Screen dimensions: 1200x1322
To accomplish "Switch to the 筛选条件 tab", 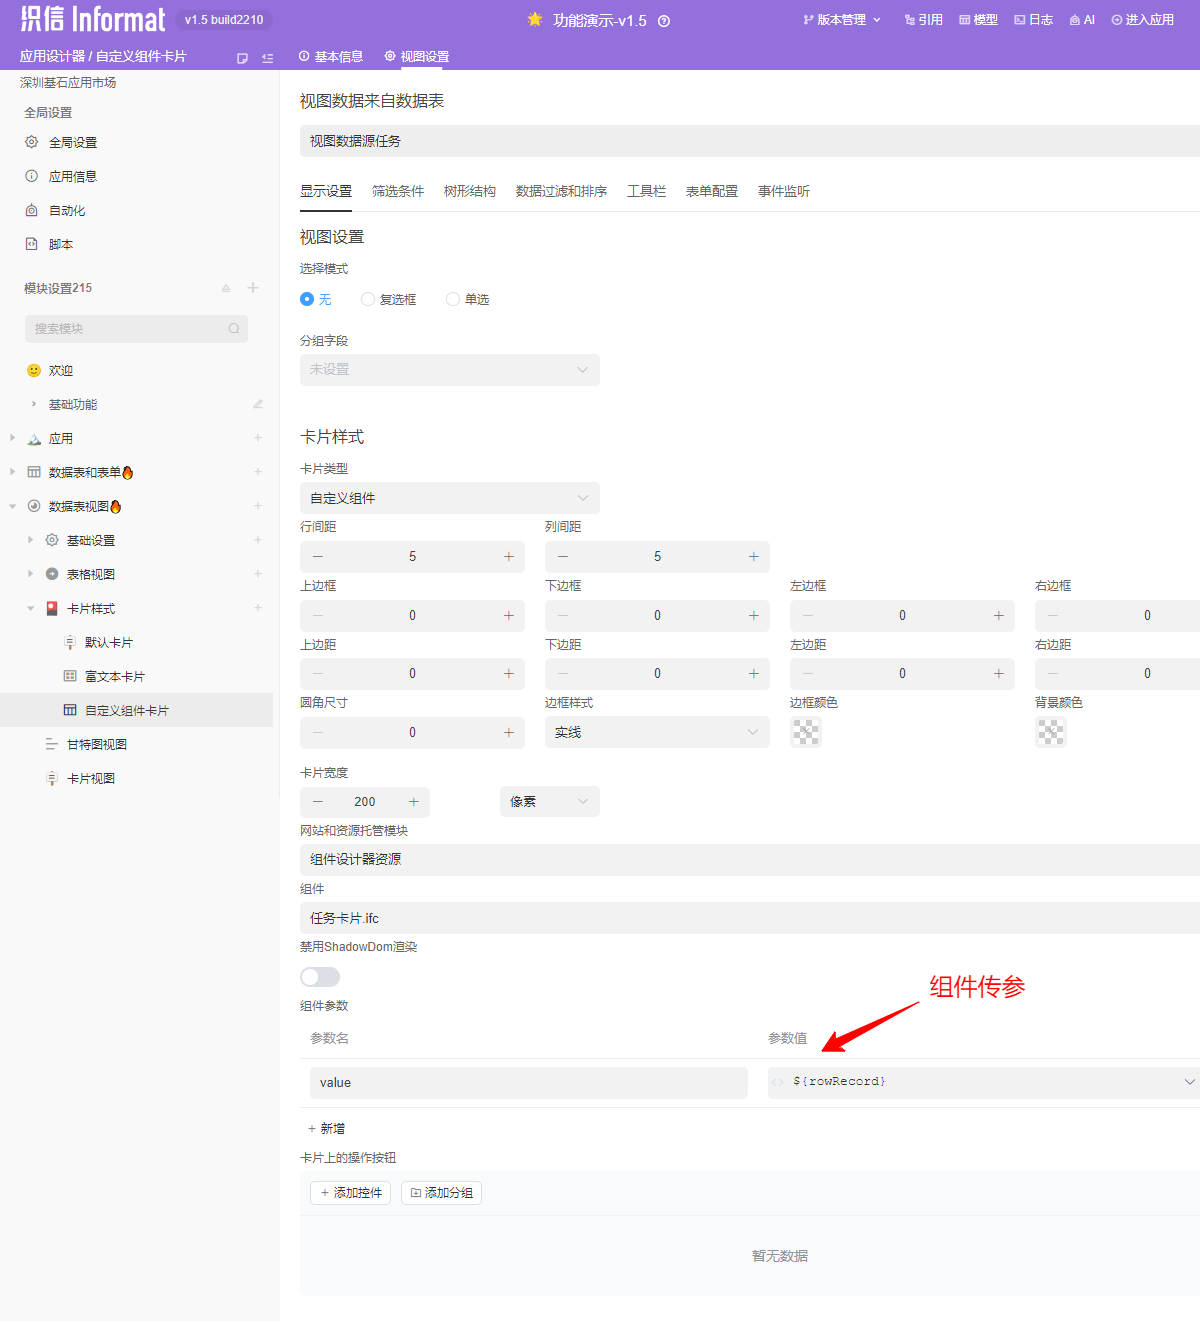I will point(398,191).
